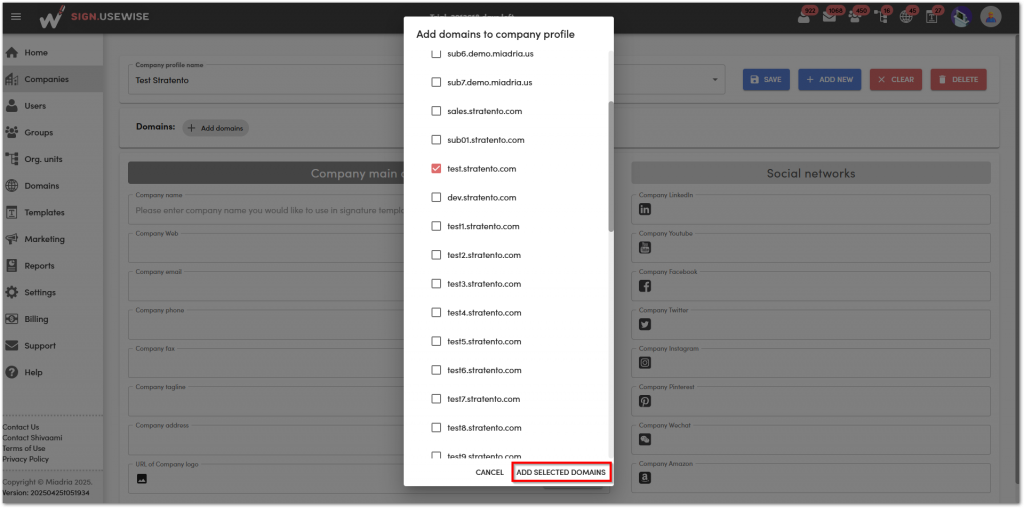Click the Domains globe icon in sidebar

coord(11,185)
